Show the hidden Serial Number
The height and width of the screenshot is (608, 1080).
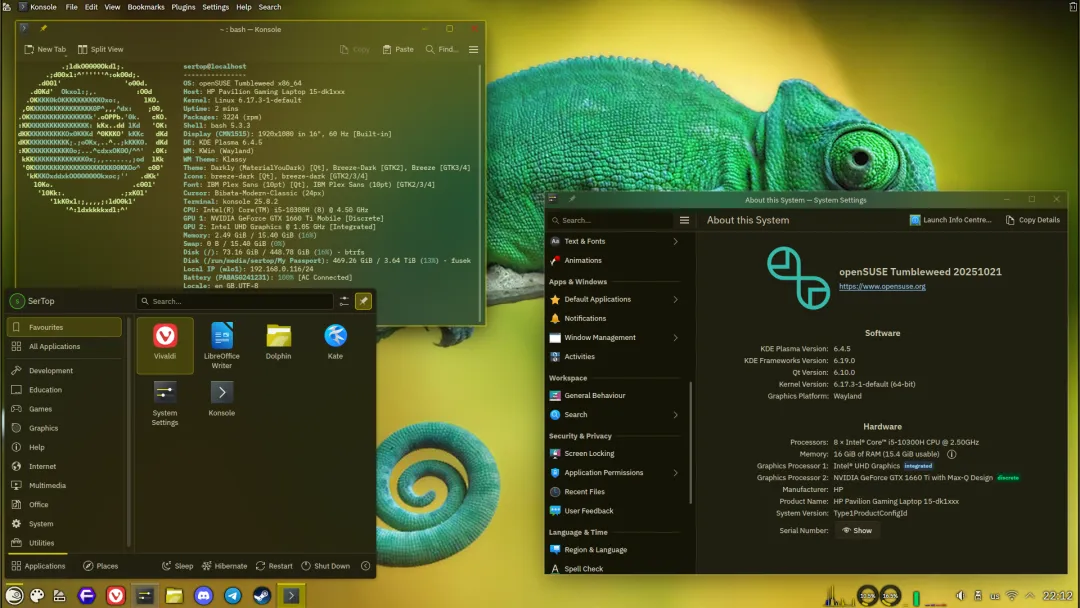click(x=857, y=531)
